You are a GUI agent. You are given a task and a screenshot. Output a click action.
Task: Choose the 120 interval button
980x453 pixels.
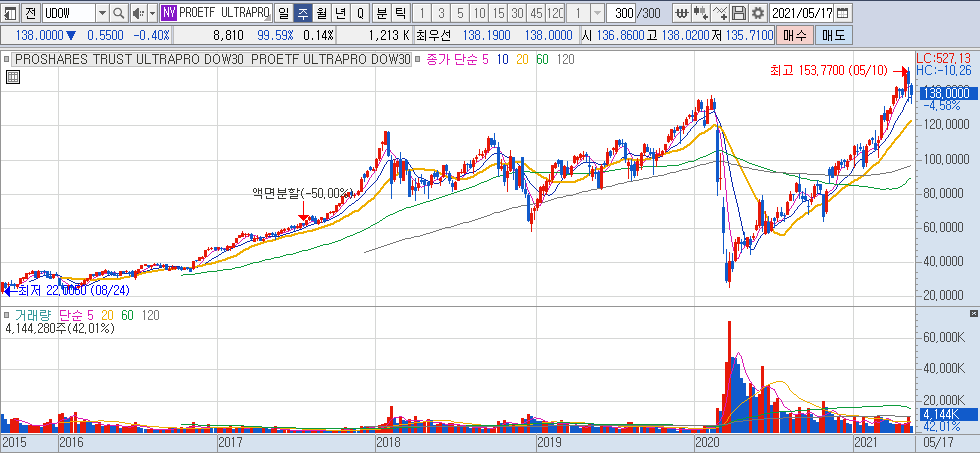pyautogui.click(x=554, y=12)
